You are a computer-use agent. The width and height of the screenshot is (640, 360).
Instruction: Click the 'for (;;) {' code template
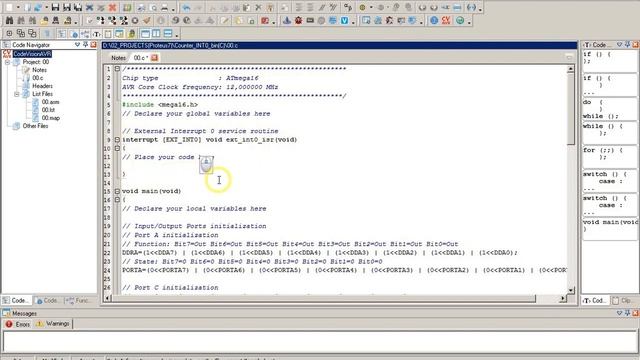610,157
